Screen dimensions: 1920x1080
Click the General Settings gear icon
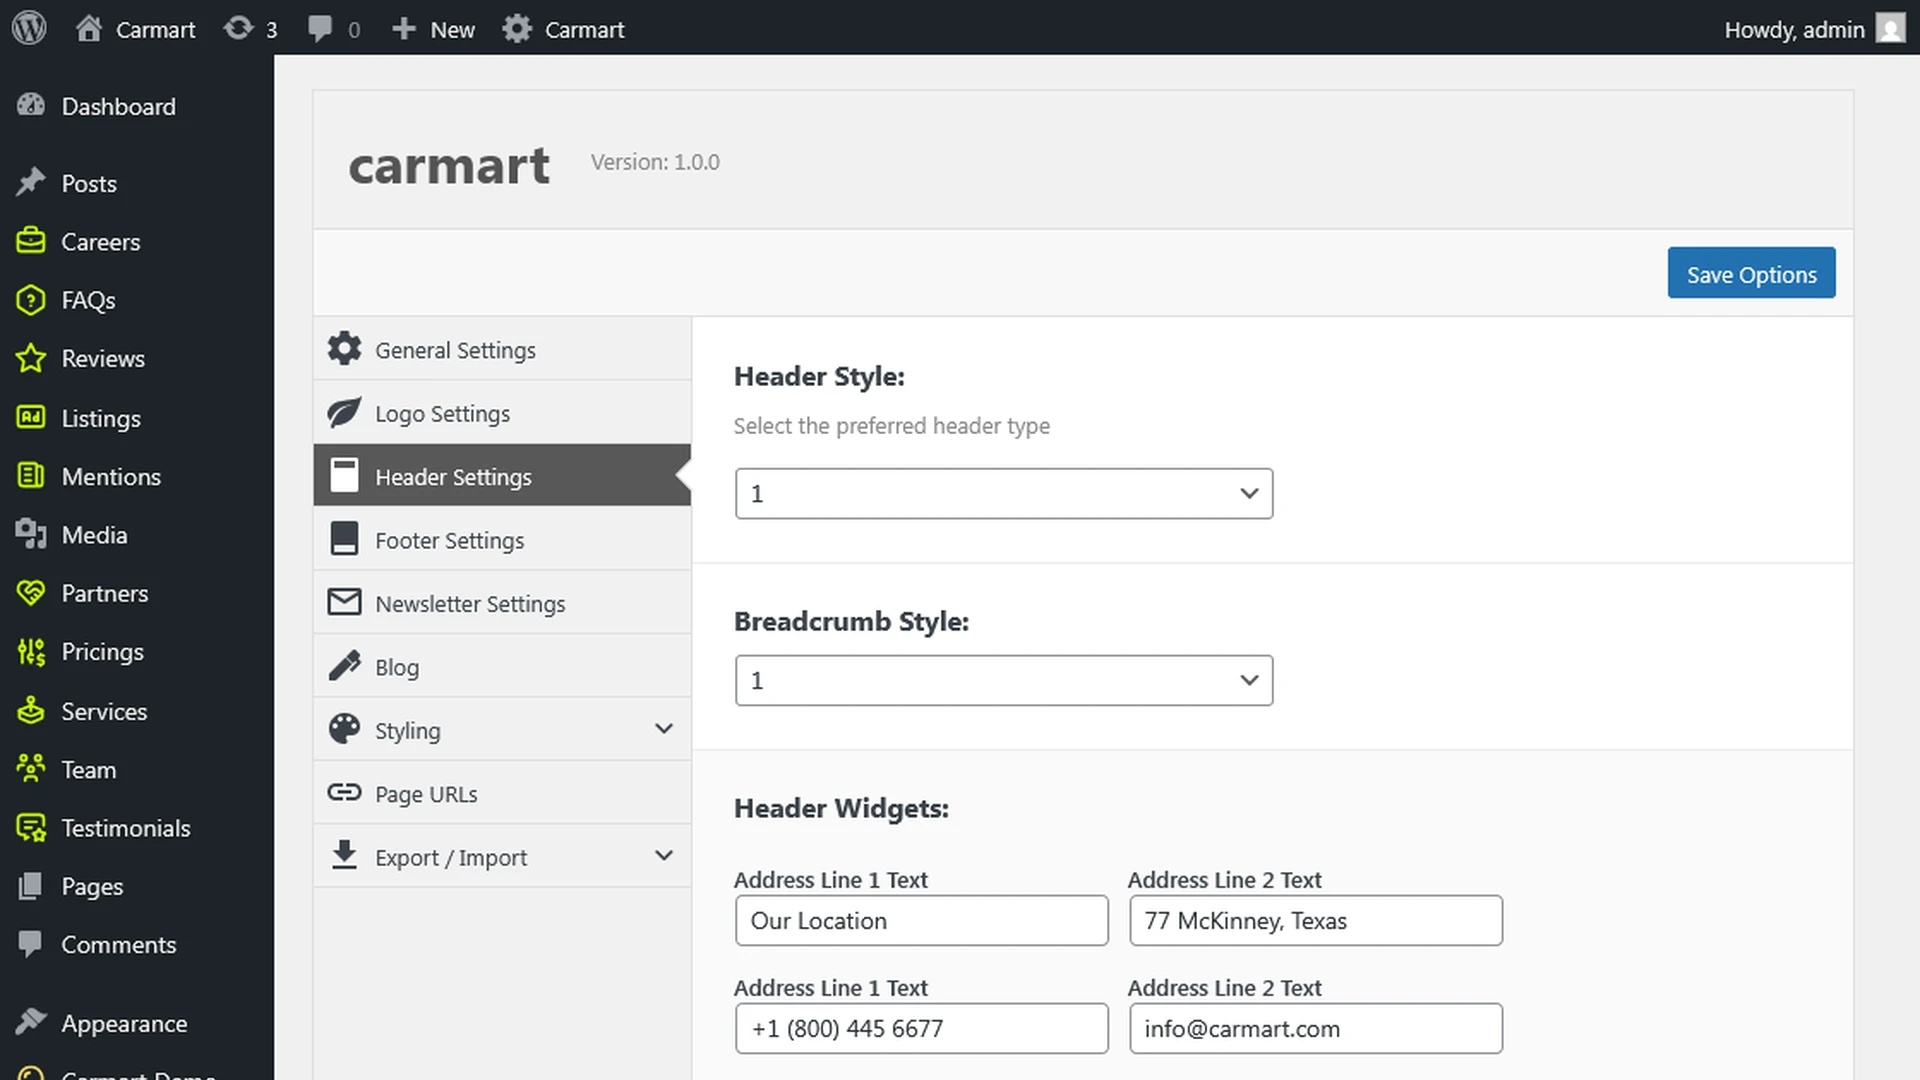click(344, 348)
